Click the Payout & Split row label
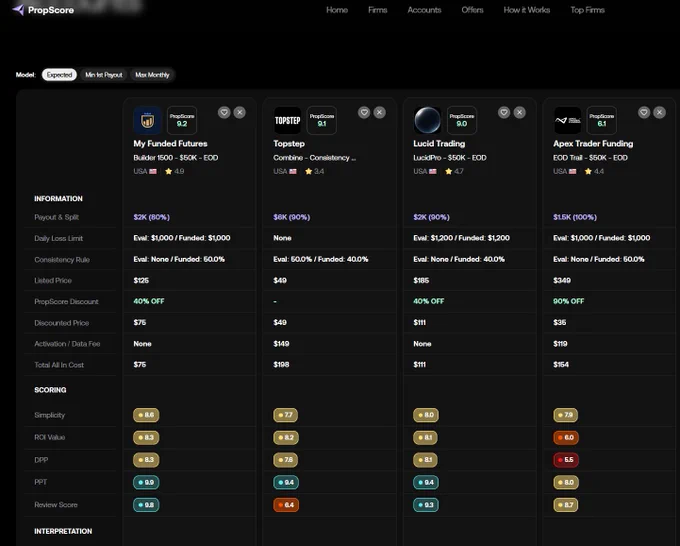680x546 pixels. tap(56, 217)
